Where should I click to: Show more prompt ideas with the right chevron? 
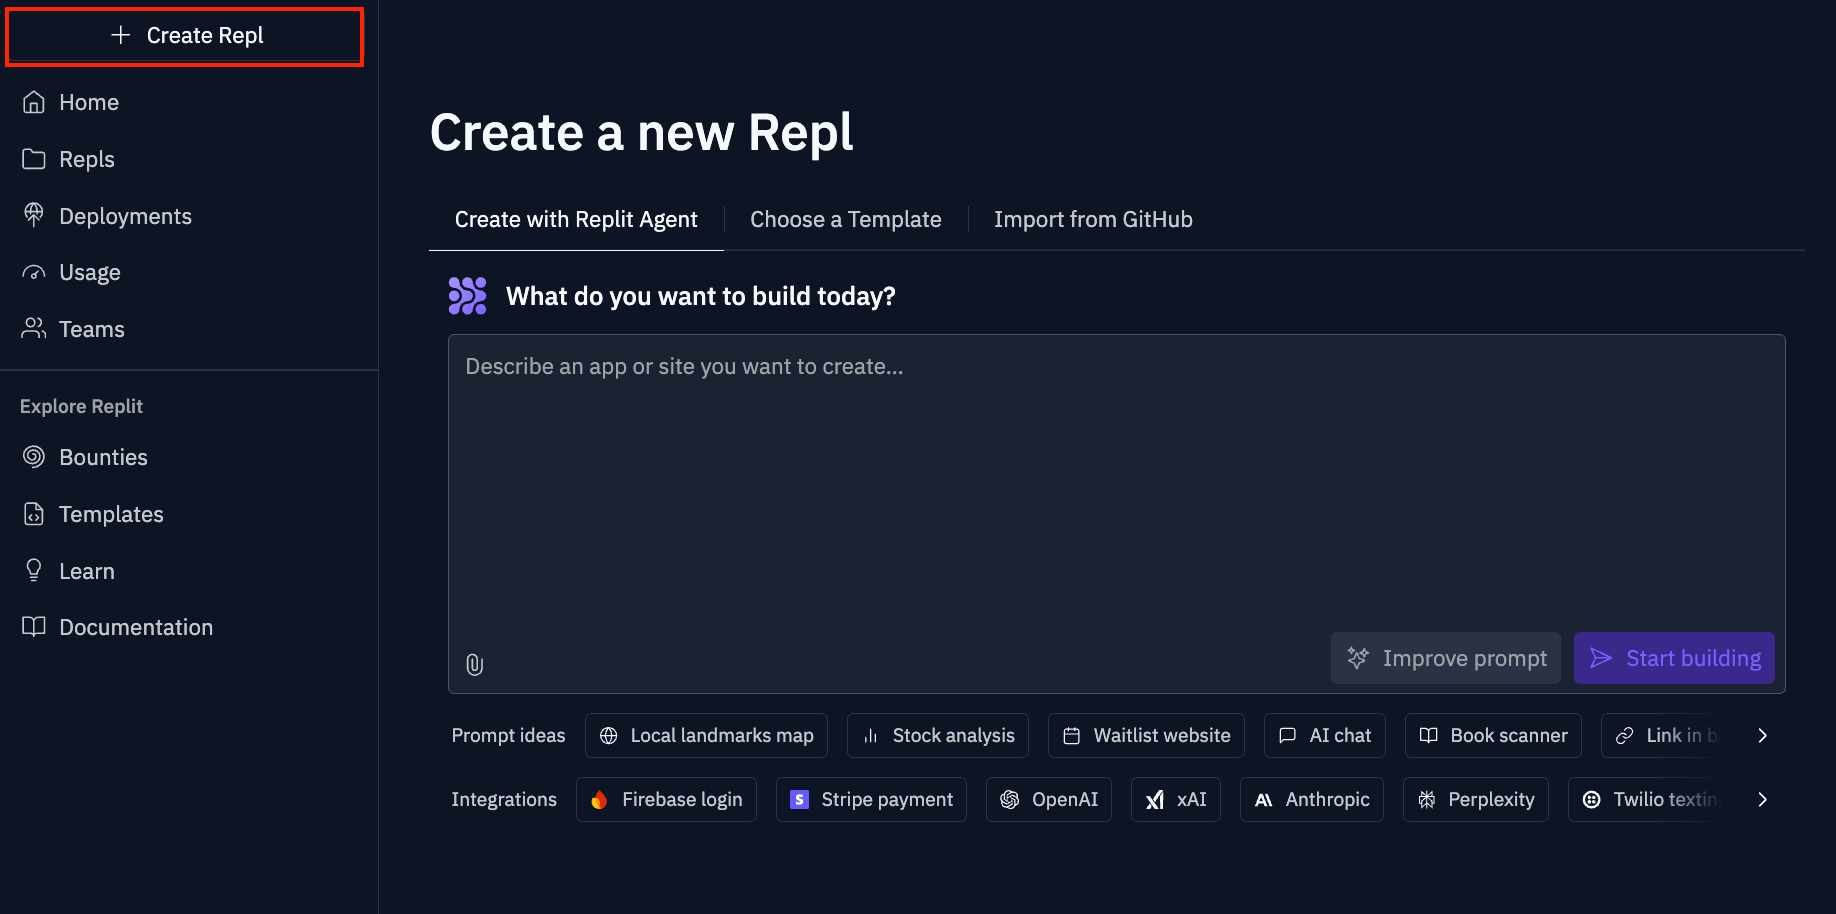coord(1762,735)
